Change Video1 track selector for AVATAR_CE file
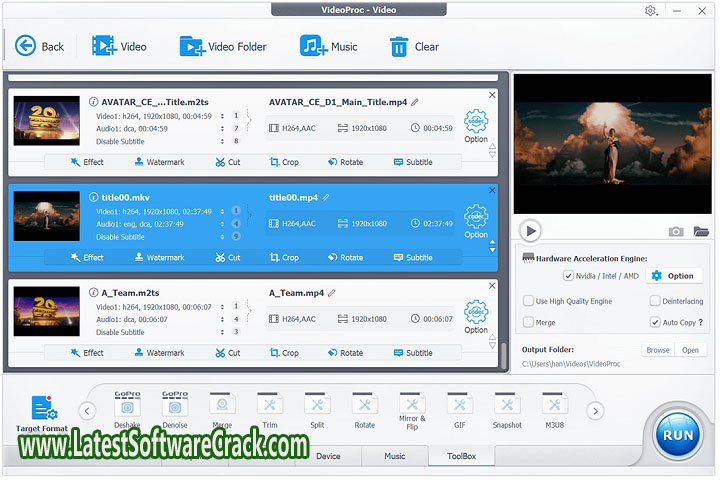This screenshot has height=480, width=720. pos(236,115)
